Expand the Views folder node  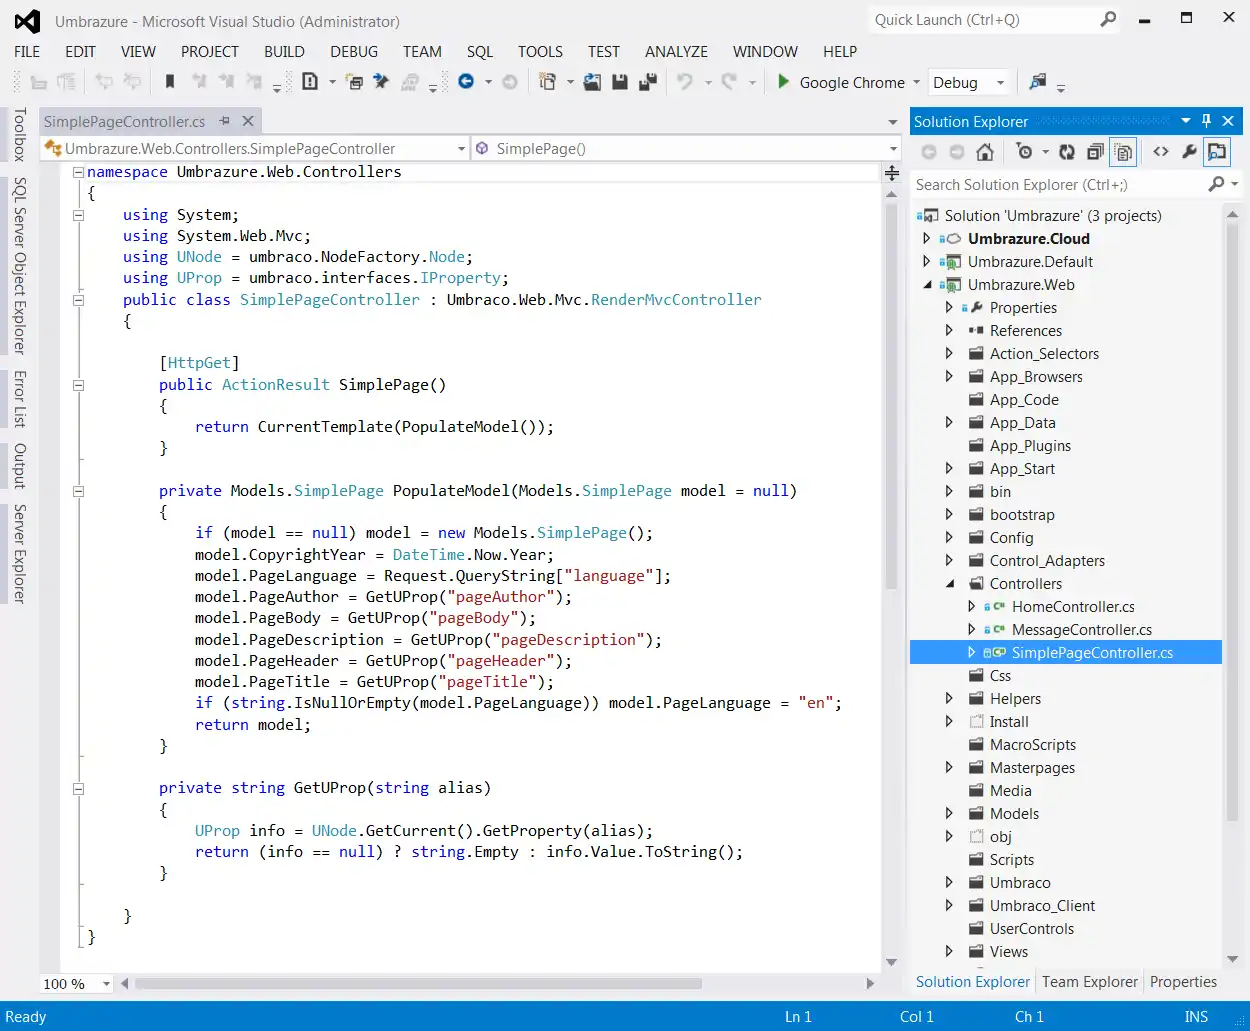(x=949, y=951)
